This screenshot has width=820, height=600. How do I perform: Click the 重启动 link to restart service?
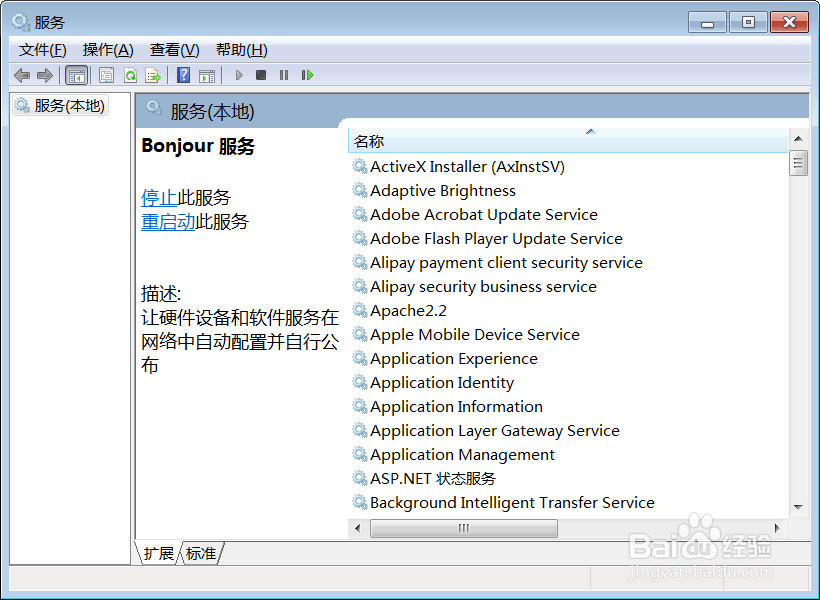point(168,222)
